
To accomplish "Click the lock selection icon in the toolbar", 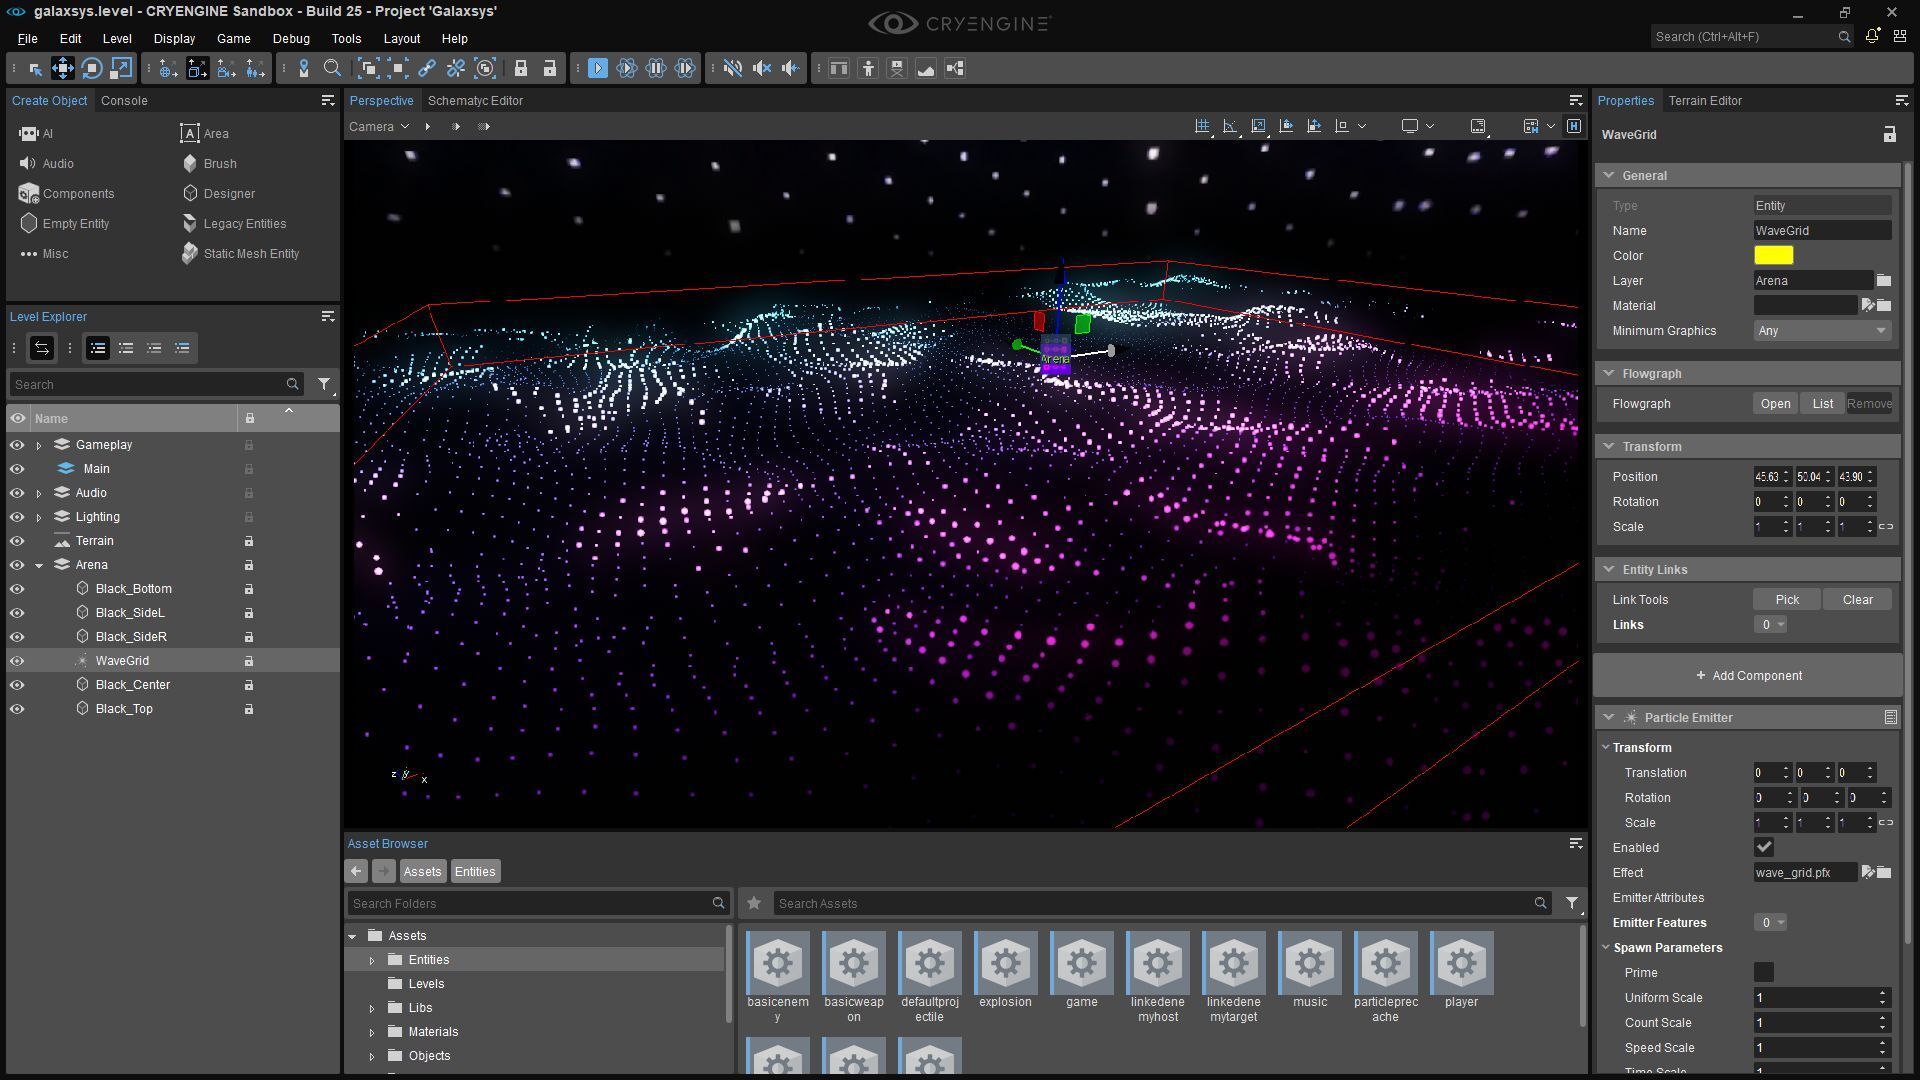I will click(x=521, y=68).
